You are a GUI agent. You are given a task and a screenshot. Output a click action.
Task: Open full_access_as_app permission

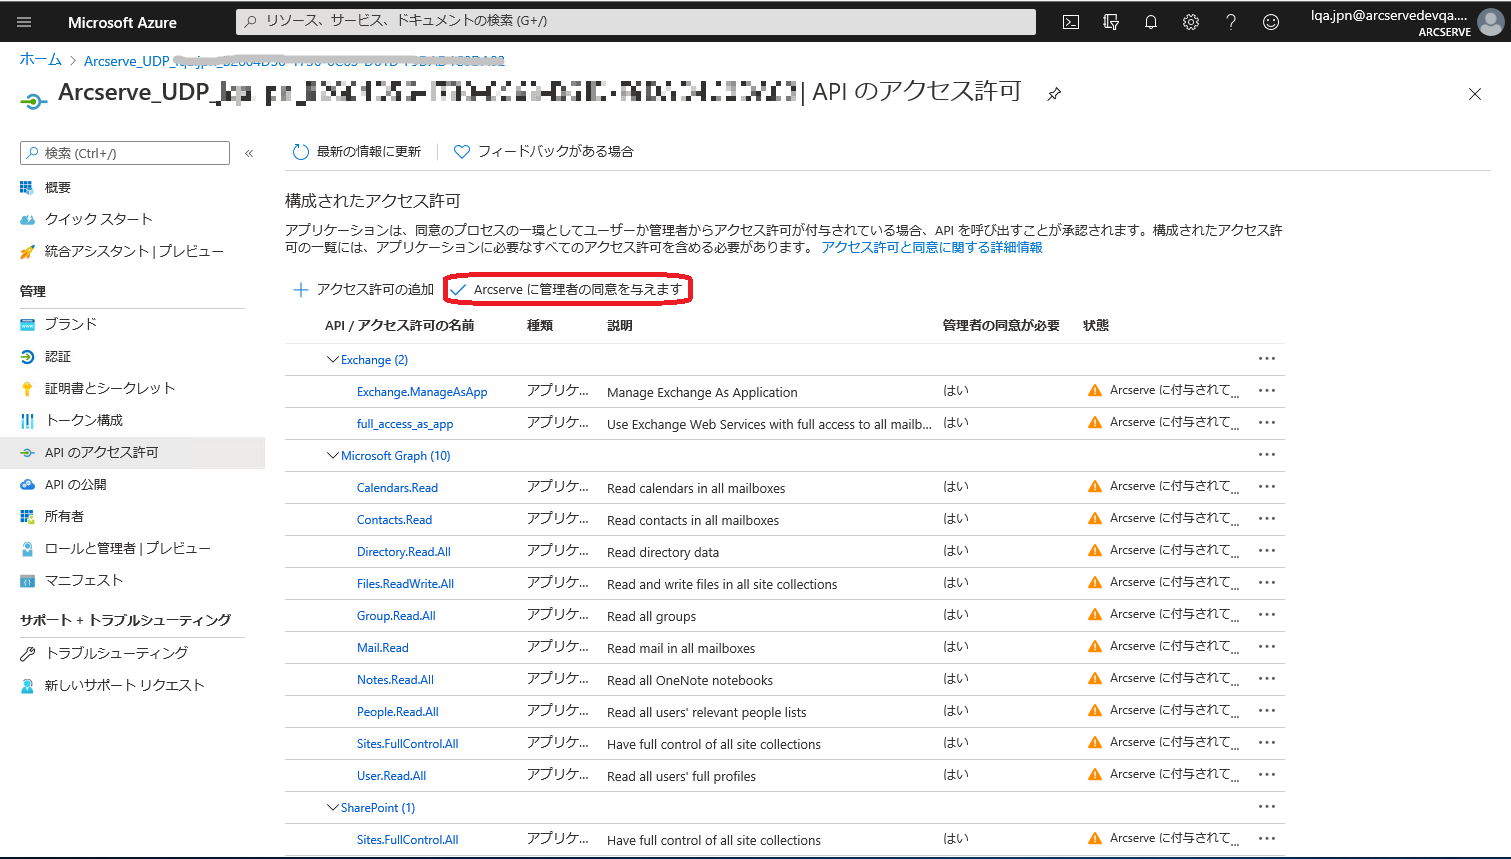(405, 424)
